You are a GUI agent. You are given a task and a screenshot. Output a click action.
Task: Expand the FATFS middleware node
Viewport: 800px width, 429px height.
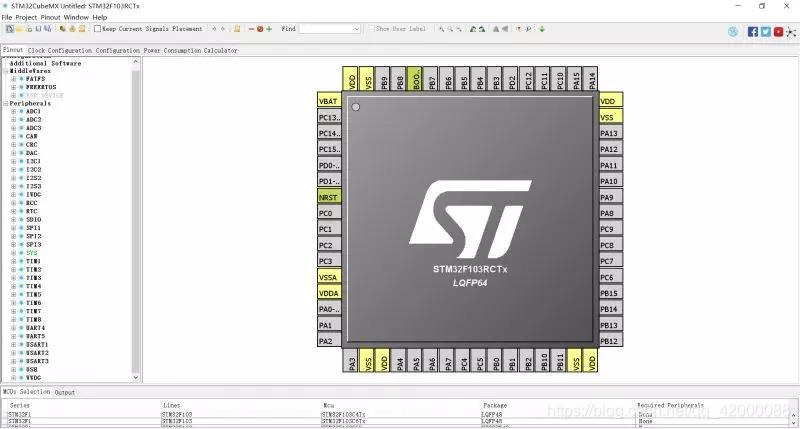(x=14, y=79)
